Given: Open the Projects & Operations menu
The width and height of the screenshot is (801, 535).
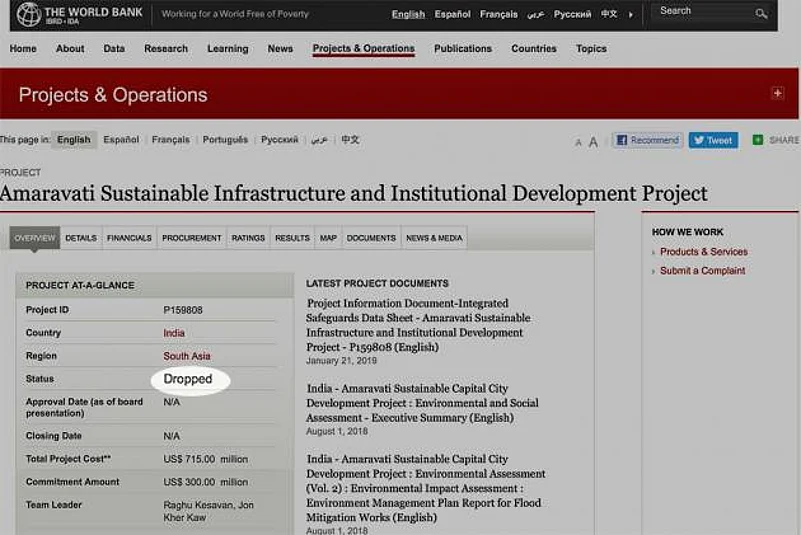Looking at the screenshot, I should [363, 48].
